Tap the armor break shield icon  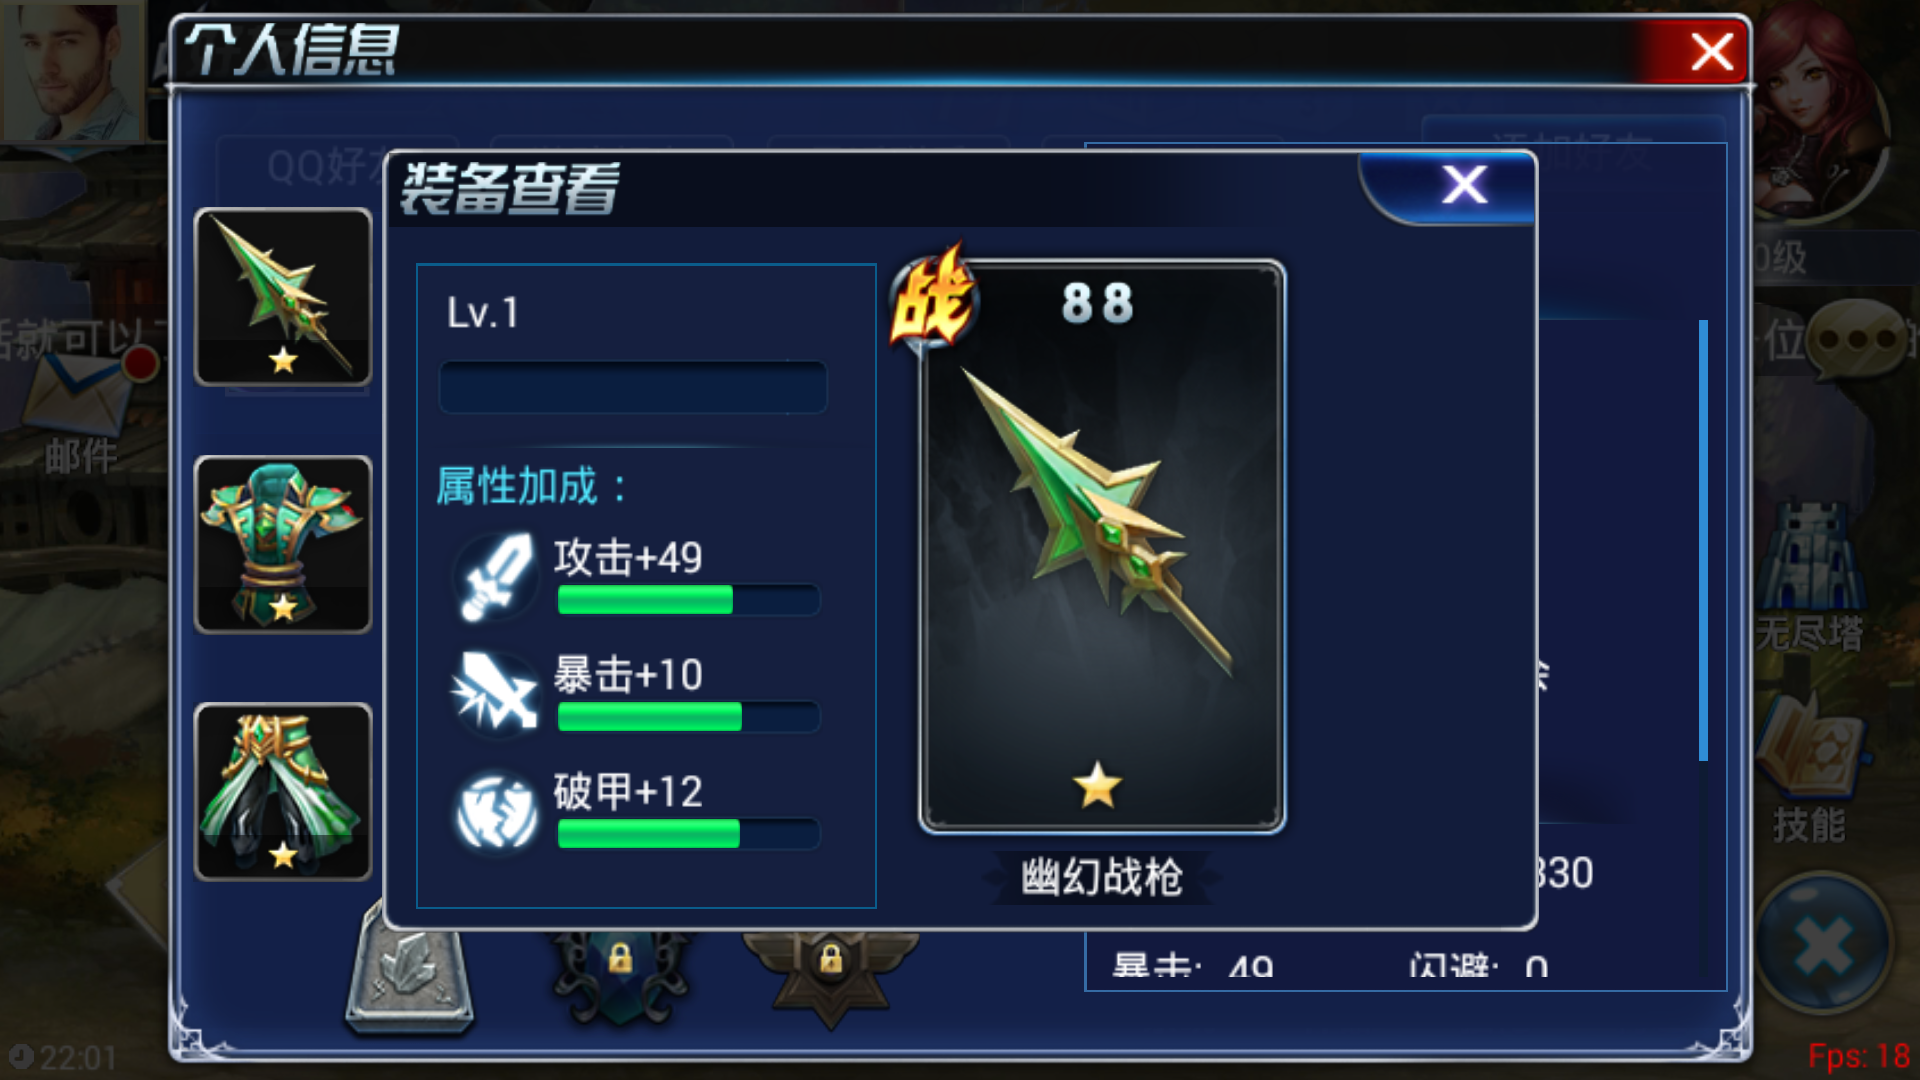tap(496, 811)
